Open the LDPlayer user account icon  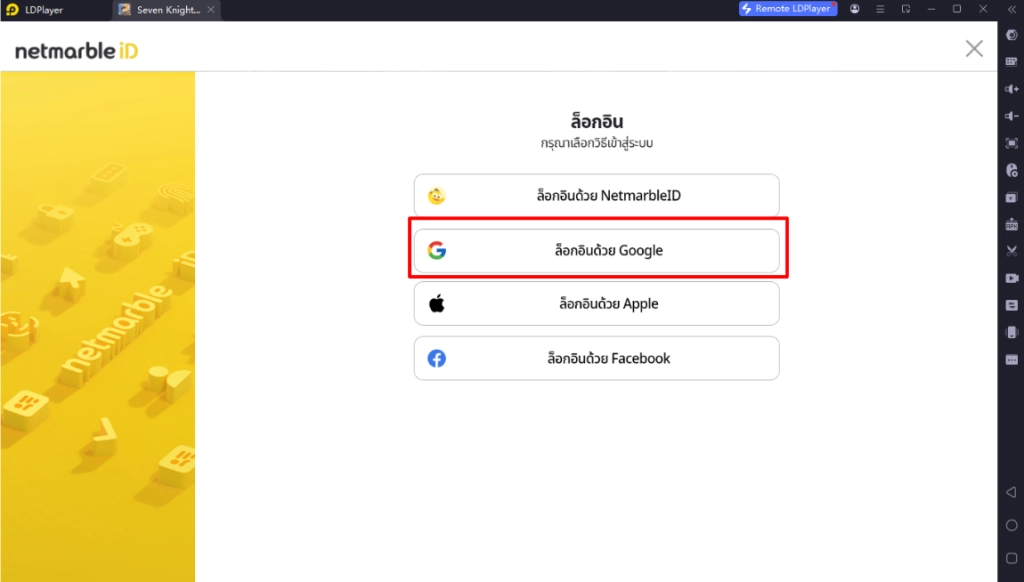click(855, 9)
